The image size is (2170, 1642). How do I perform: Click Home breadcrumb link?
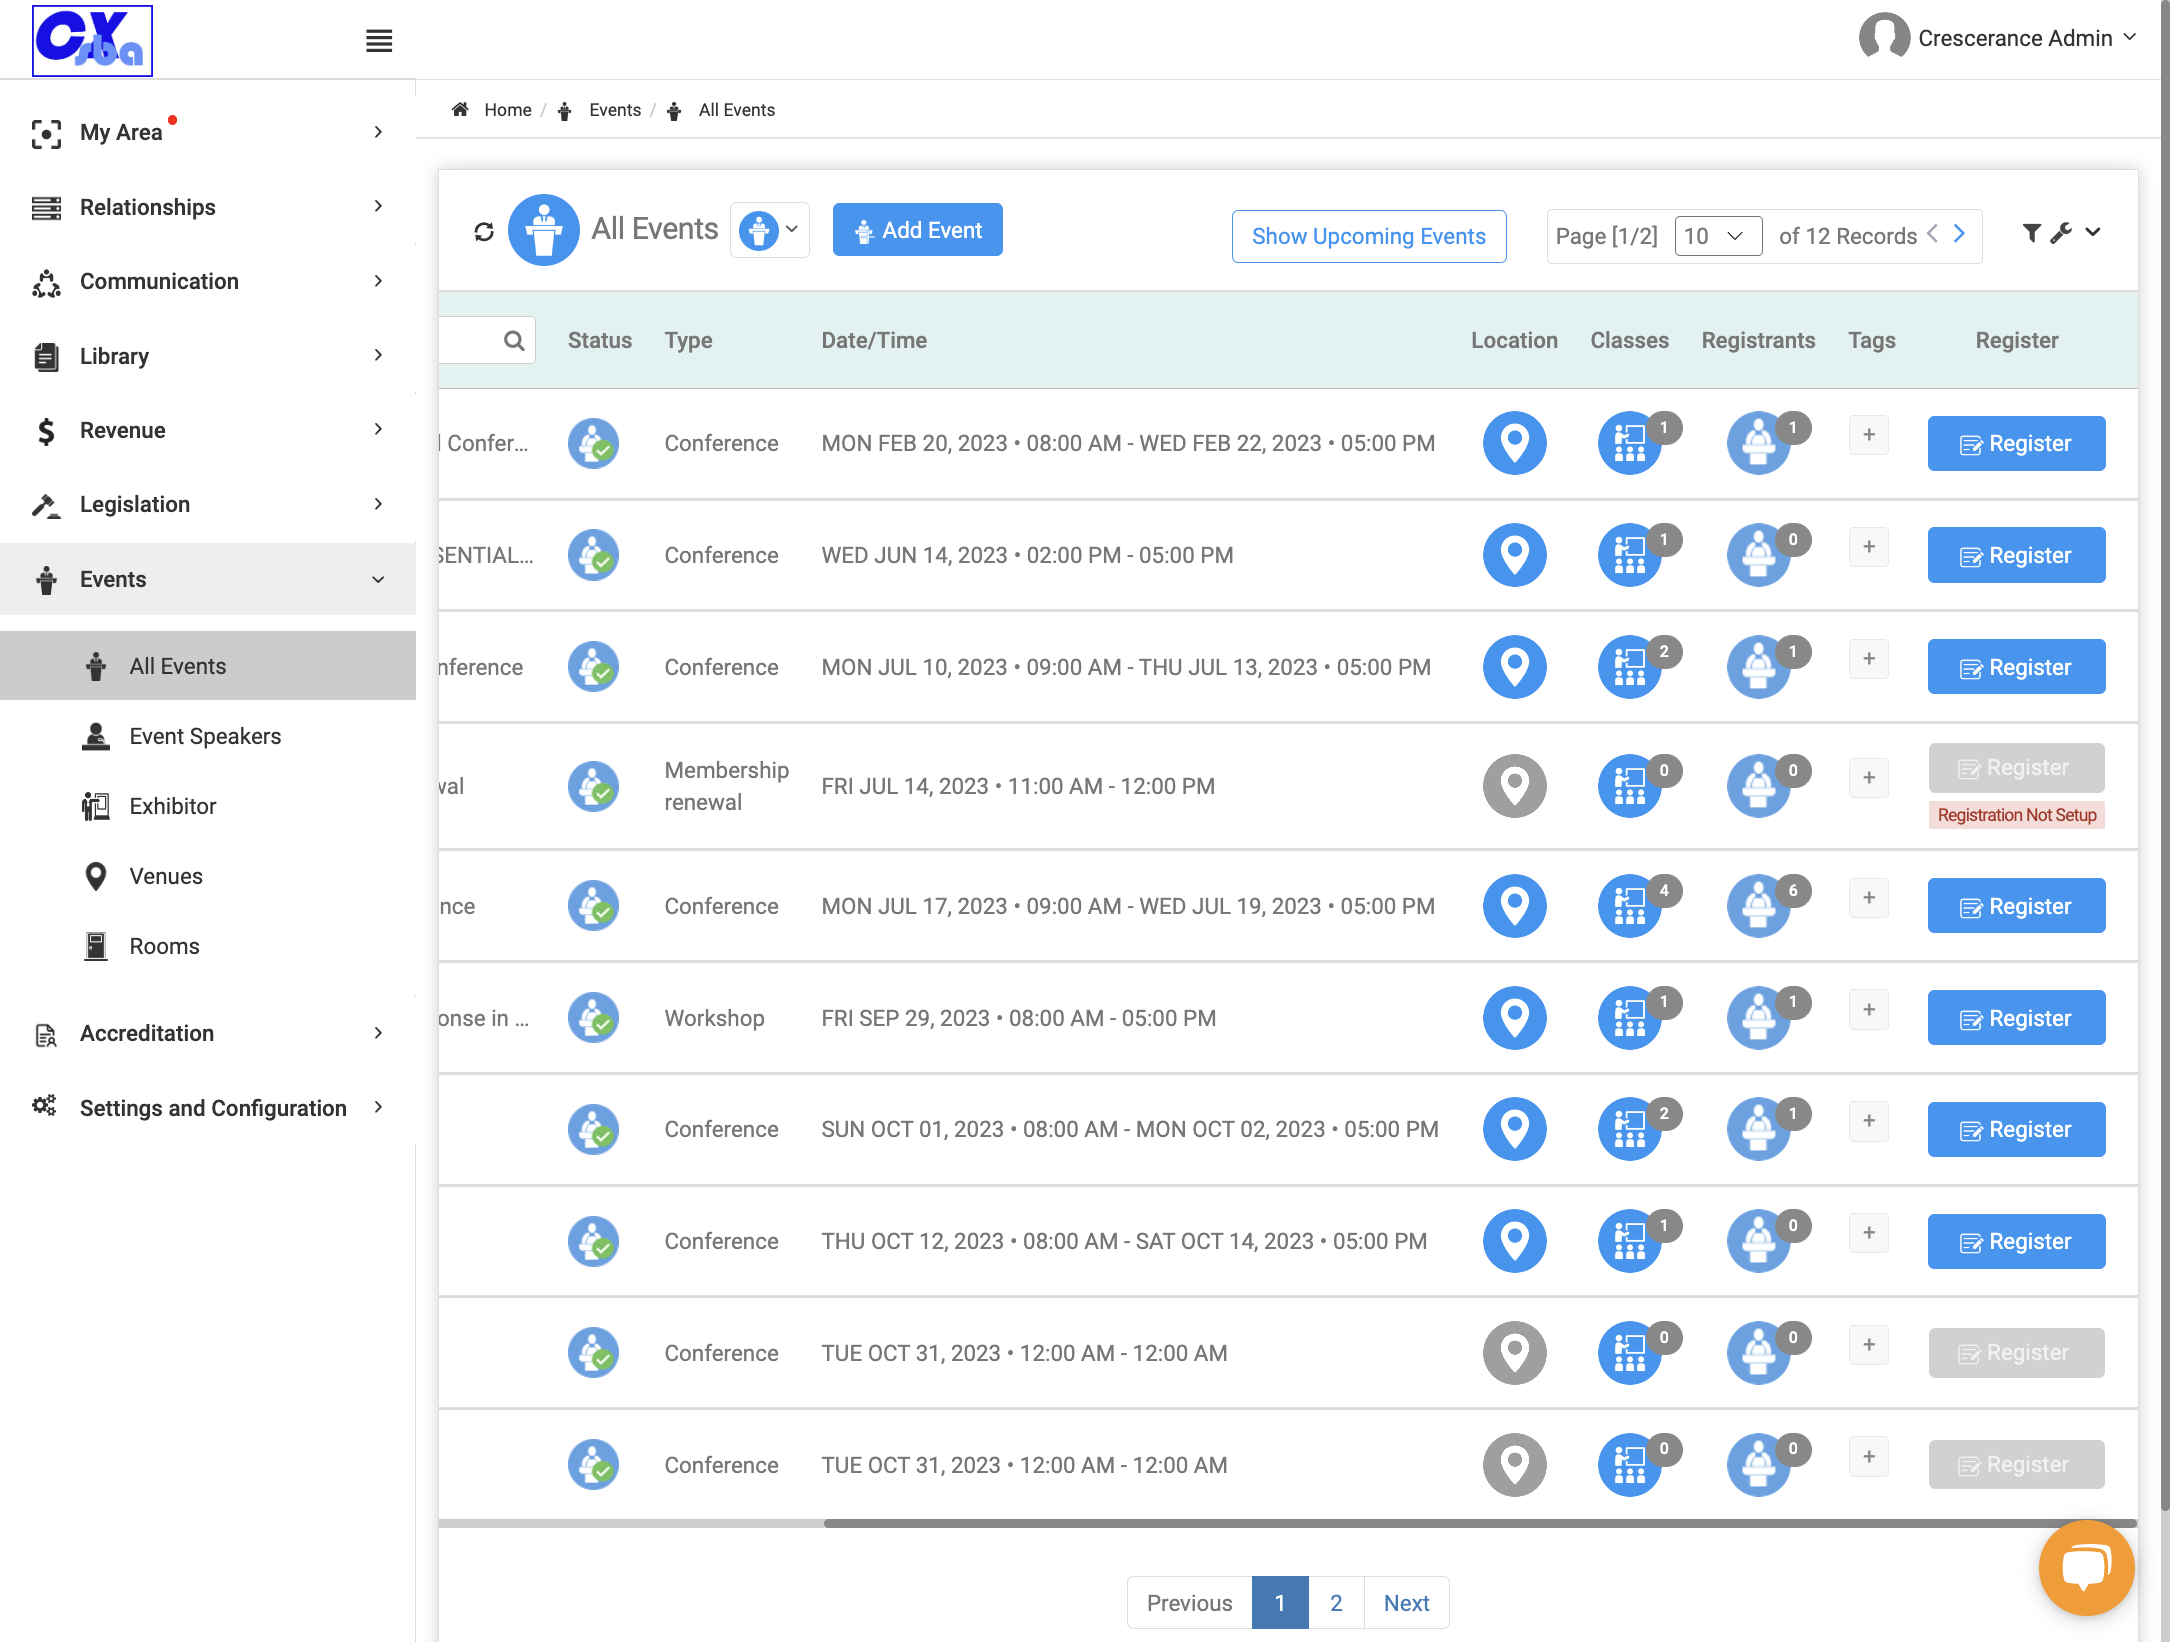[507, 110]
